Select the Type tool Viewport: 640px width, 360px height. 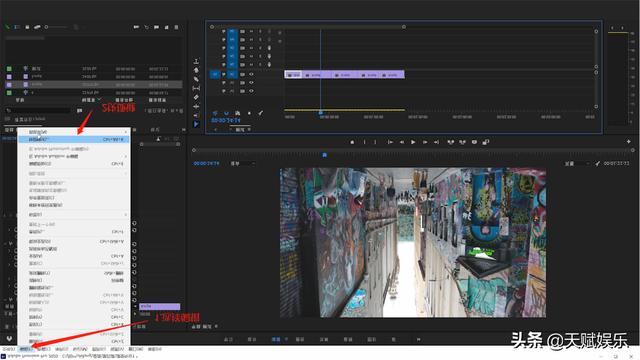tap(196, 61)
